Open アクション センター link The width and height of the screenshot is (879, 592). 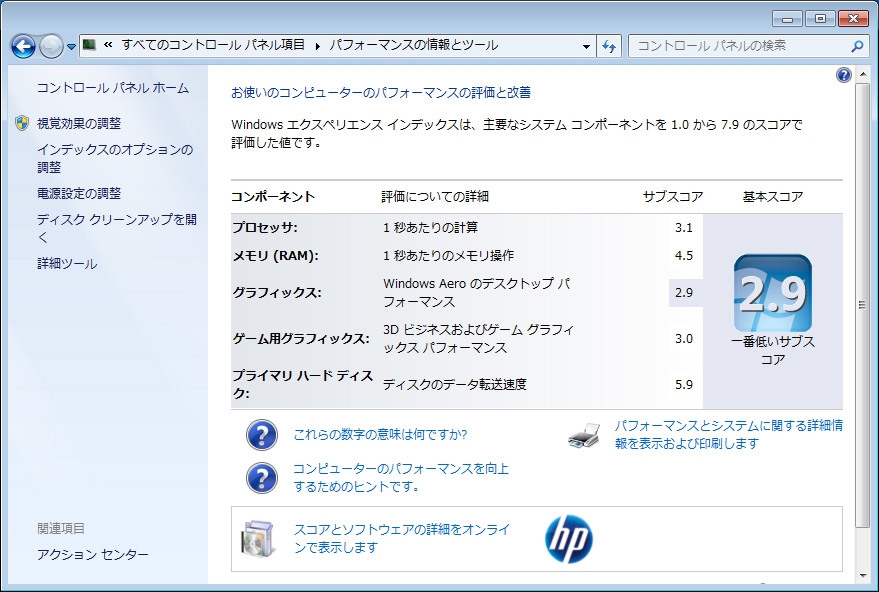(93, 555)
